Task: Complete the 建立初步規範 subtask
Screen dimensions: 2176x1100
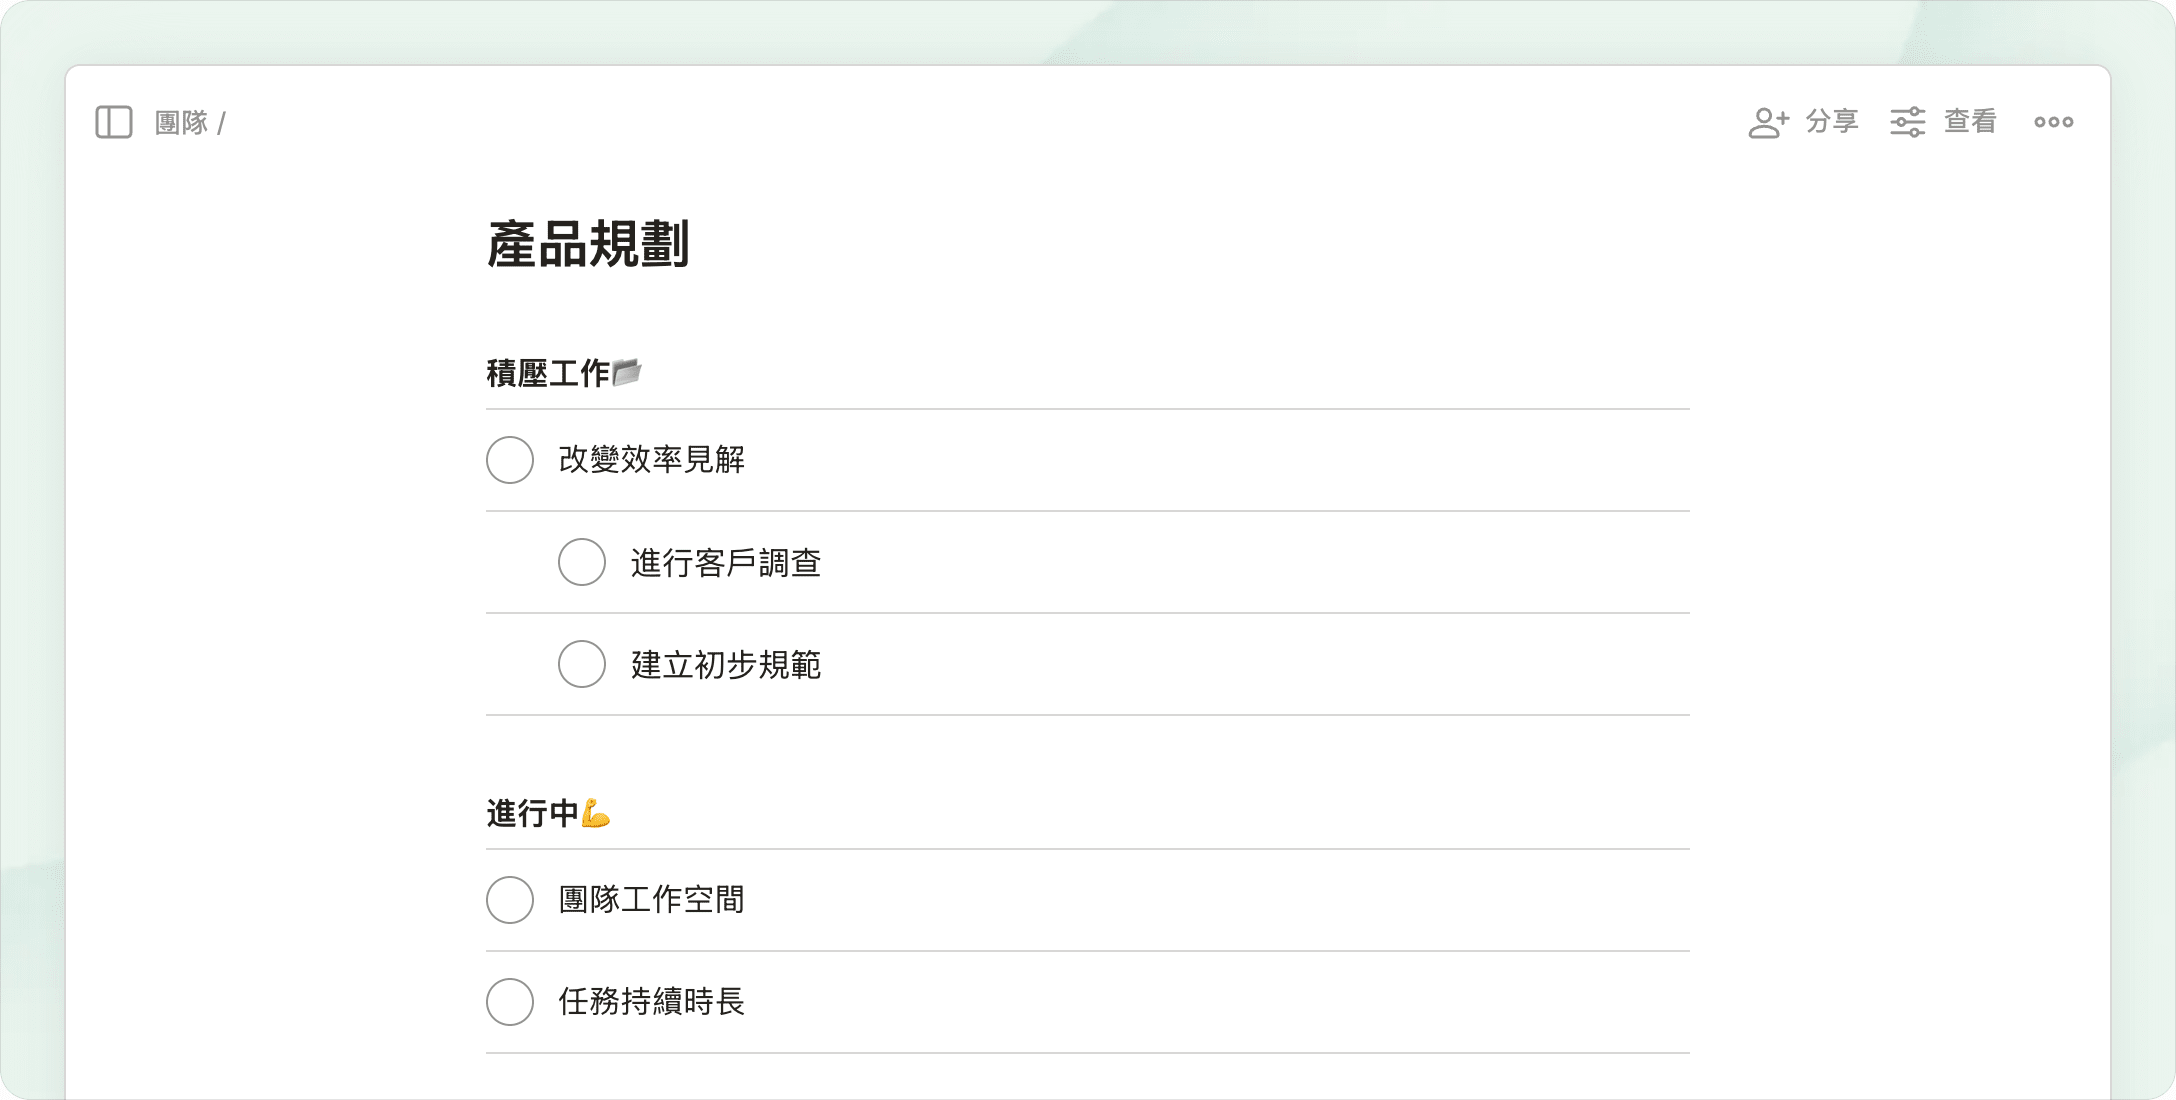Action: click(582, 664)
